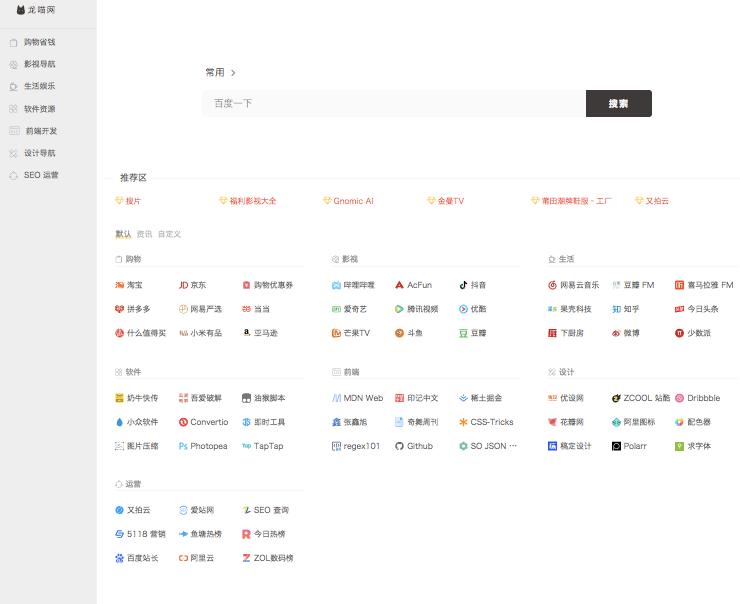Click the 前端开发 sidebar icon
This screenshot has width=740, height=604.
pyautogui.click(x=14, y=131)
